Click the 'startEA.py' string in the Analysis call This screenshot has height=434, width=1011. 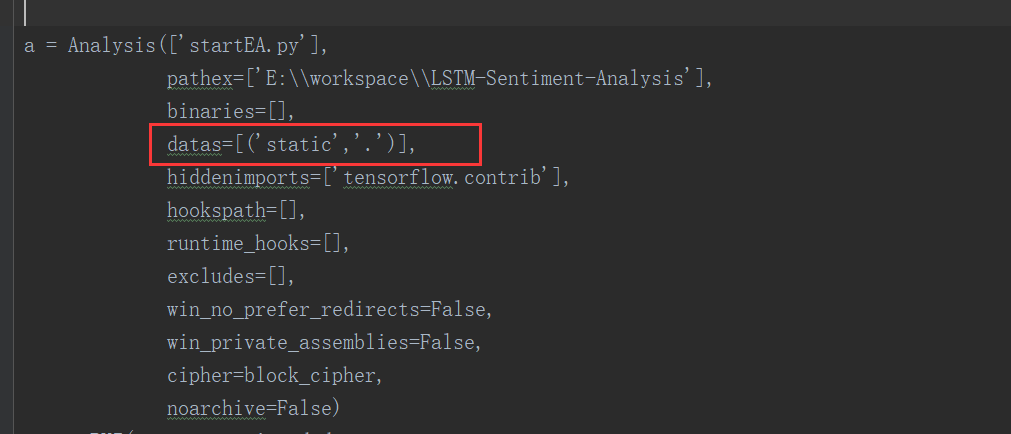tap(247, 45)
